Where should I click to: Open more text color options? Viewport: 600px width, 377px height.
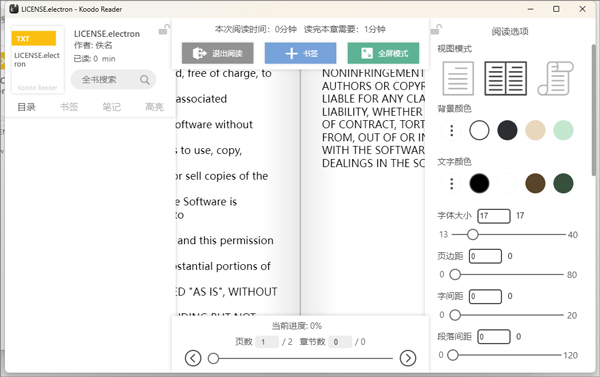click(452, 183)
